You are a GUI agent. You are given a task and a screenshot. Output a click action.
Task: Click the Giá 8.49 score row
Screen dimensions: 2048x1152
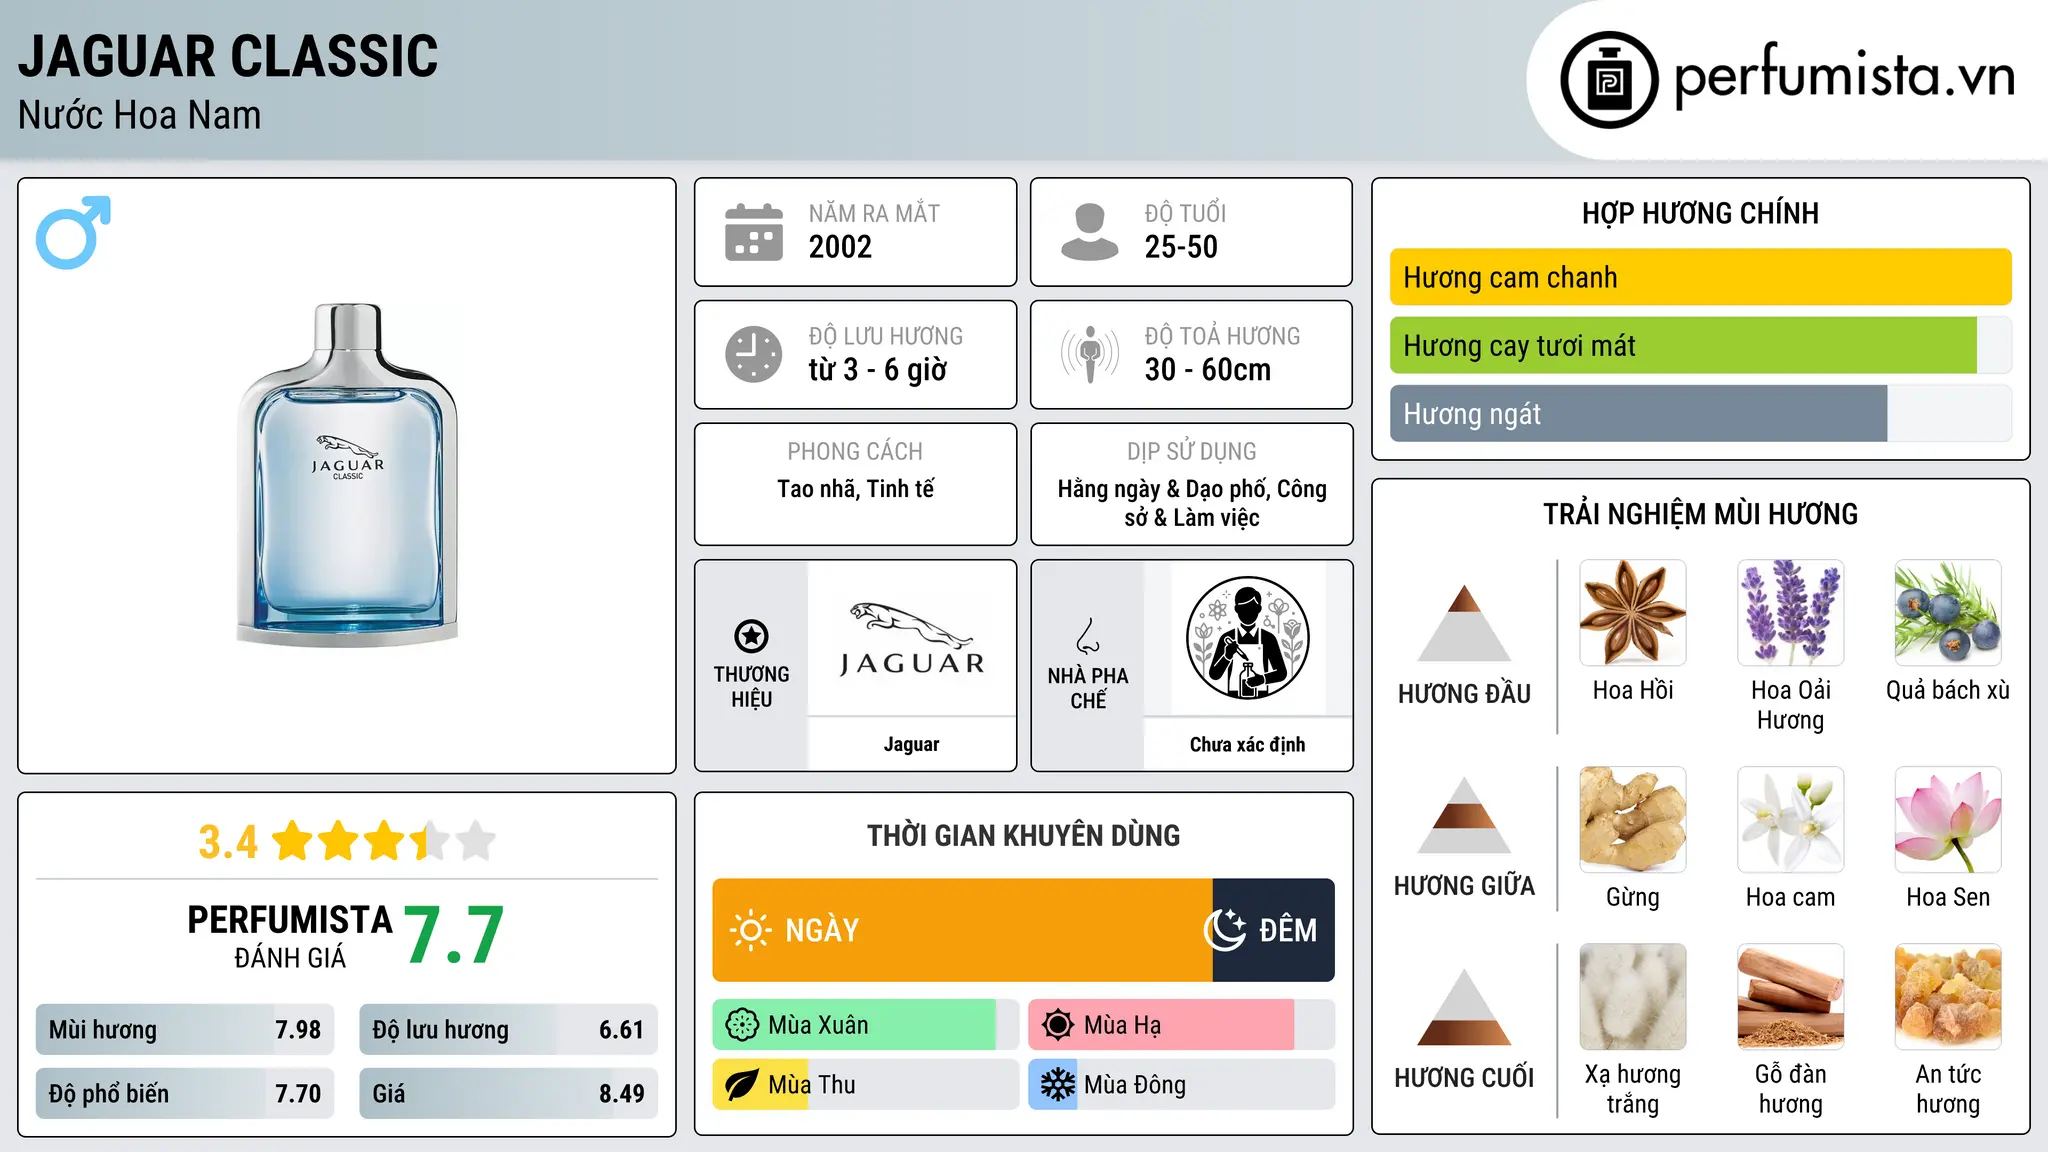click(x=508, y=1093)
